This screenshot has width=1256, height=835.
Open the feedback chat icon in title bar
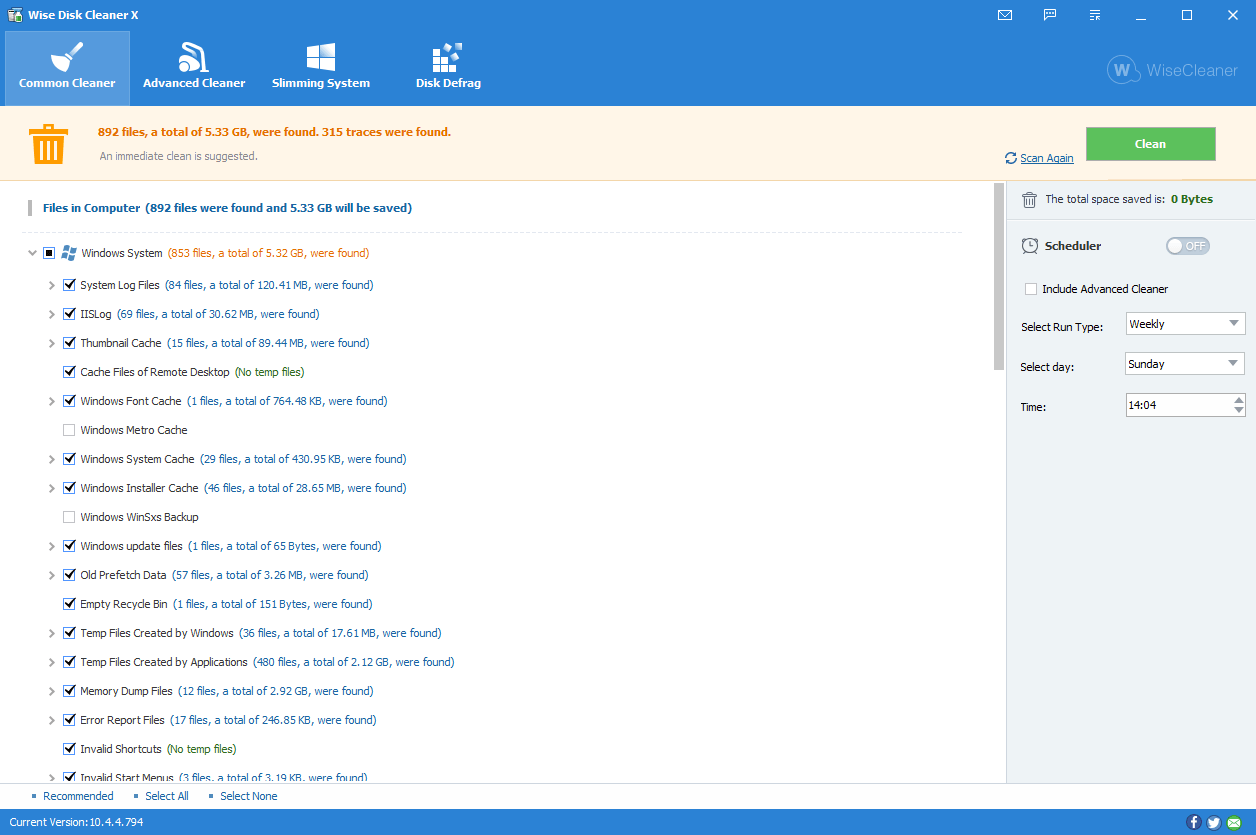tap(1050, 15)
